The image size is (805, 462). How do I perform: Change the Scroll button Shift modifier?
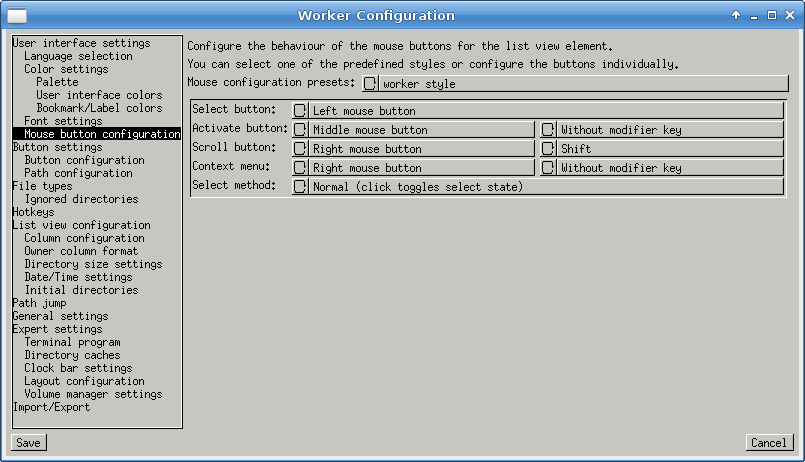[669, 149]
